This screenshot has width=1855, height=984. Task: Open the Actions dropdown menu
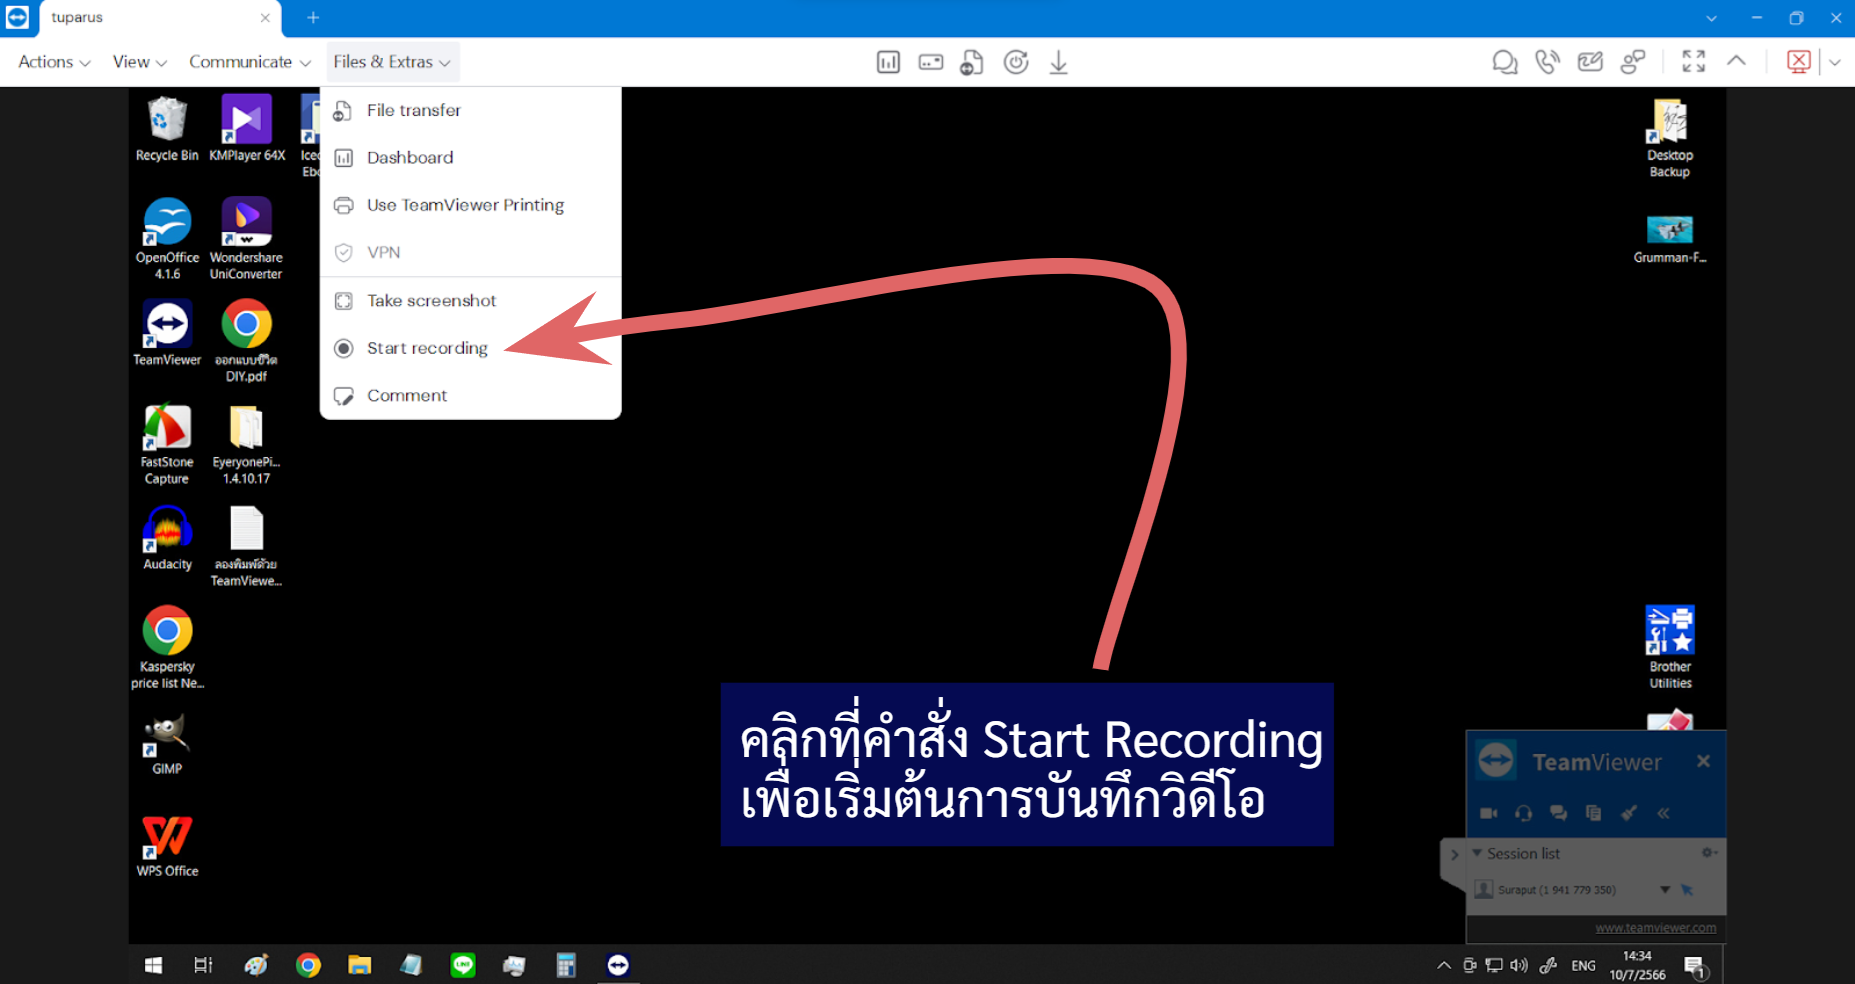54,62
